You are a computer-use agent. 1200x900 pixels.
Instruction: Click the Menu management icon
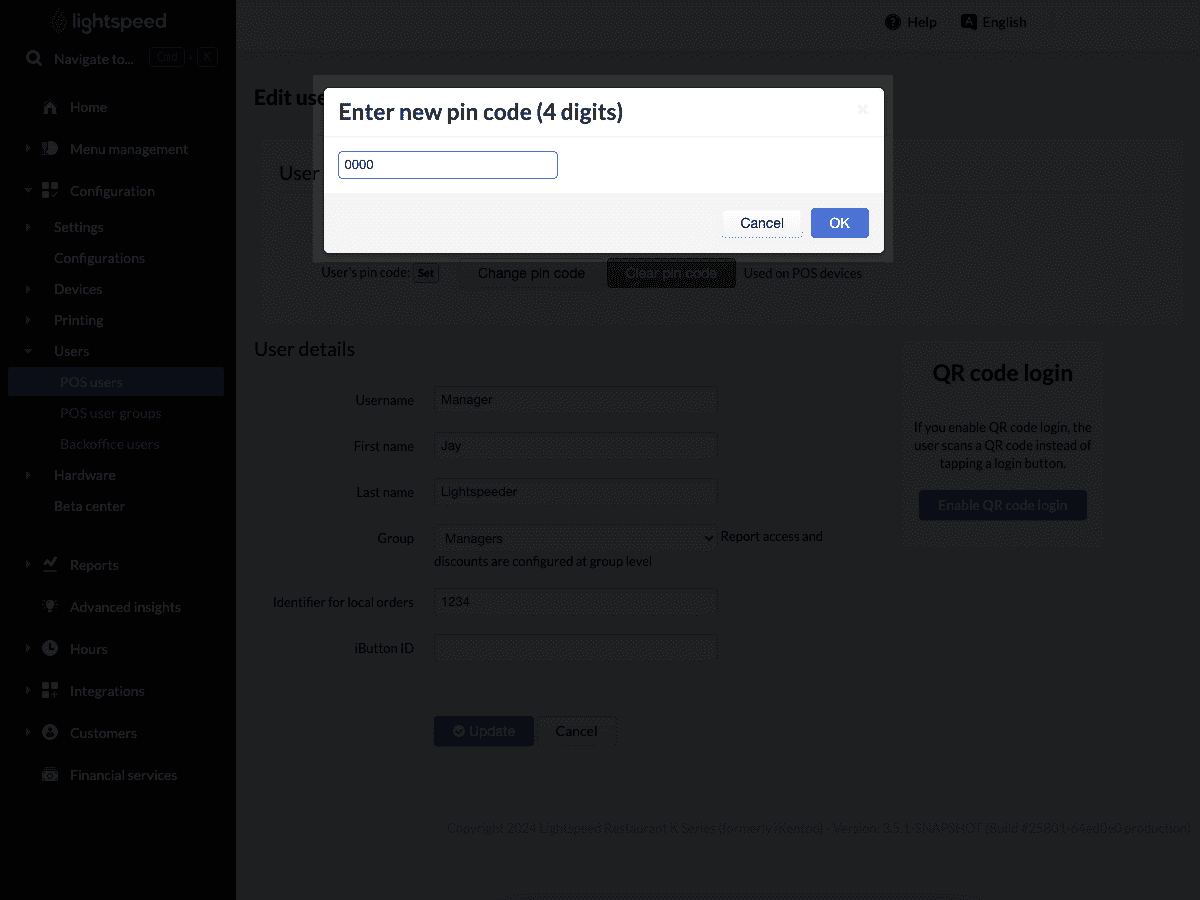point(50,149)
